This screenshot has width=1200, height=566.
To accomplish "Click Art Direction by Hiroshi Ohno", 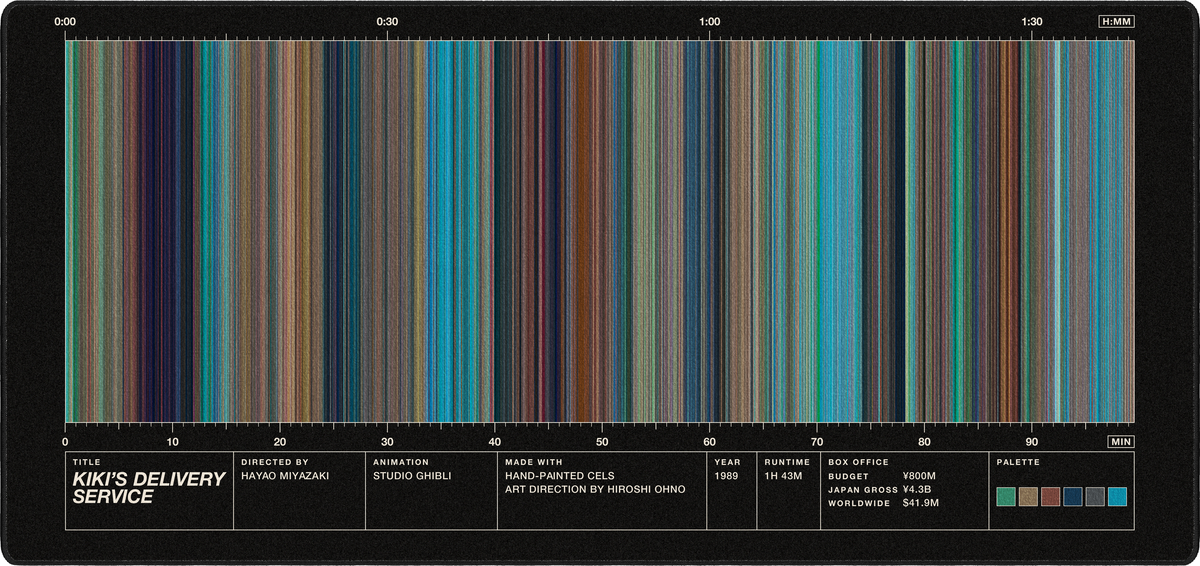I will tap(595, 490).
